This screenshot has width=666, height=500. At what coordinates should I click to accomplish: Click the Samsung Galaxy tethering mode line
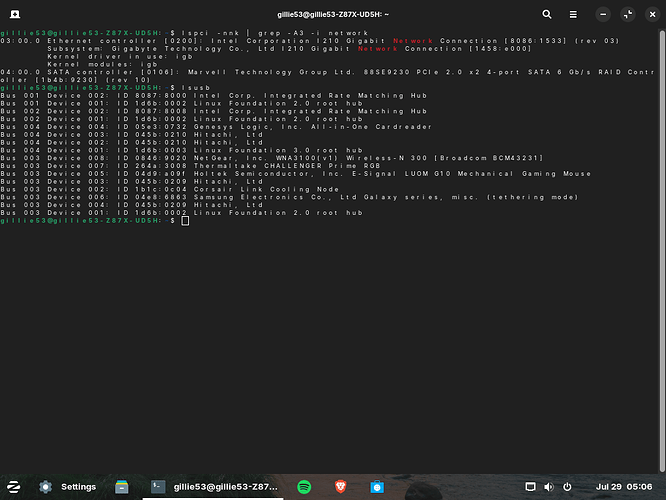pos(290,197)
